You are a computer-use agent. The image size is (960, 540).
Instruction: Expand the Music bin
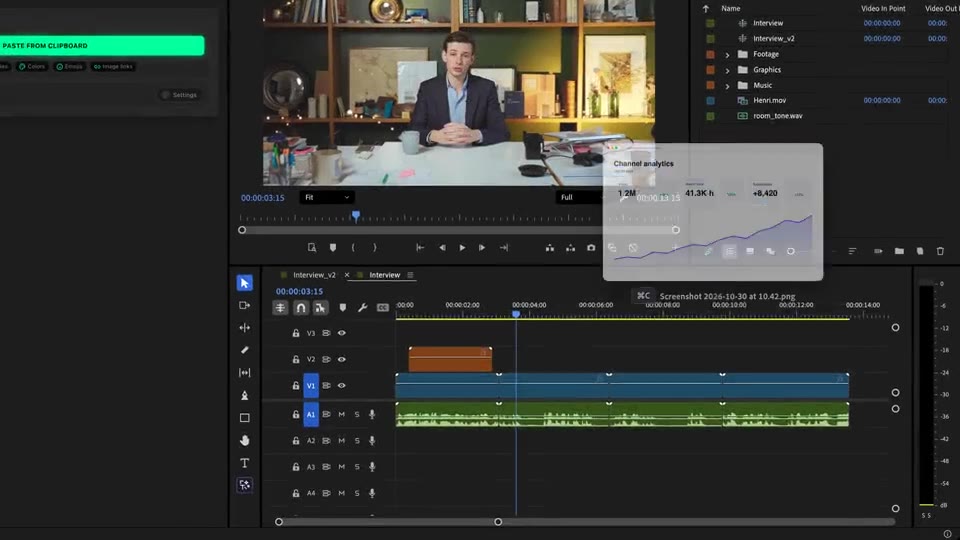727,86
